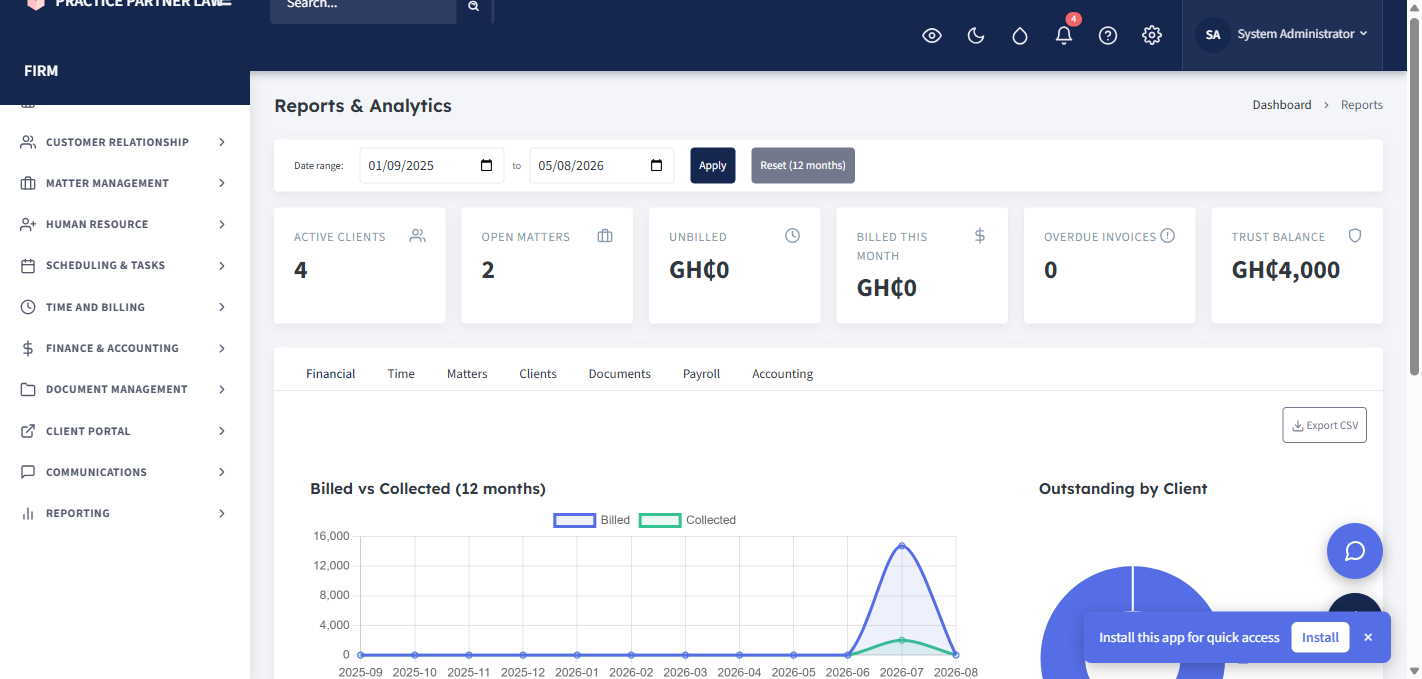Click the Trust Balance shield icon

[x=1355, y=236]
